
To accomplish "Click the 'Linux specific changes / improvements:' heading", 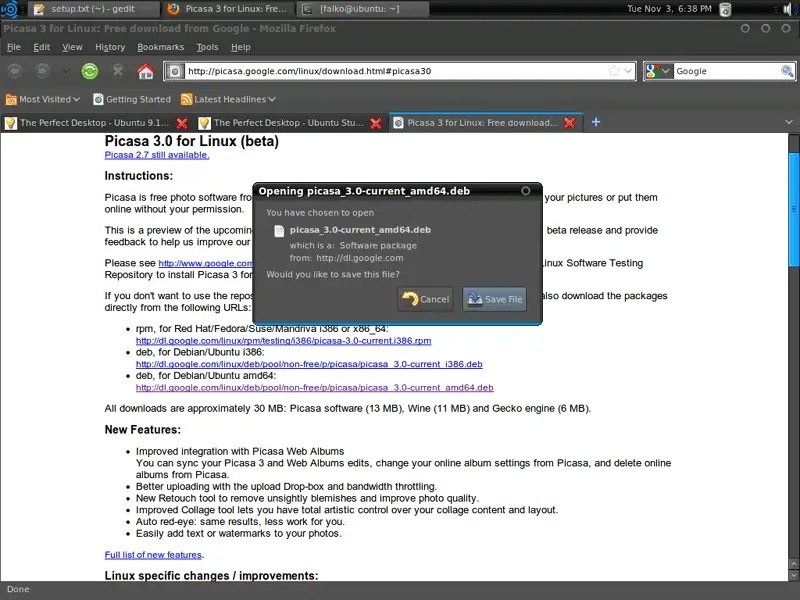I will (211, 576).
